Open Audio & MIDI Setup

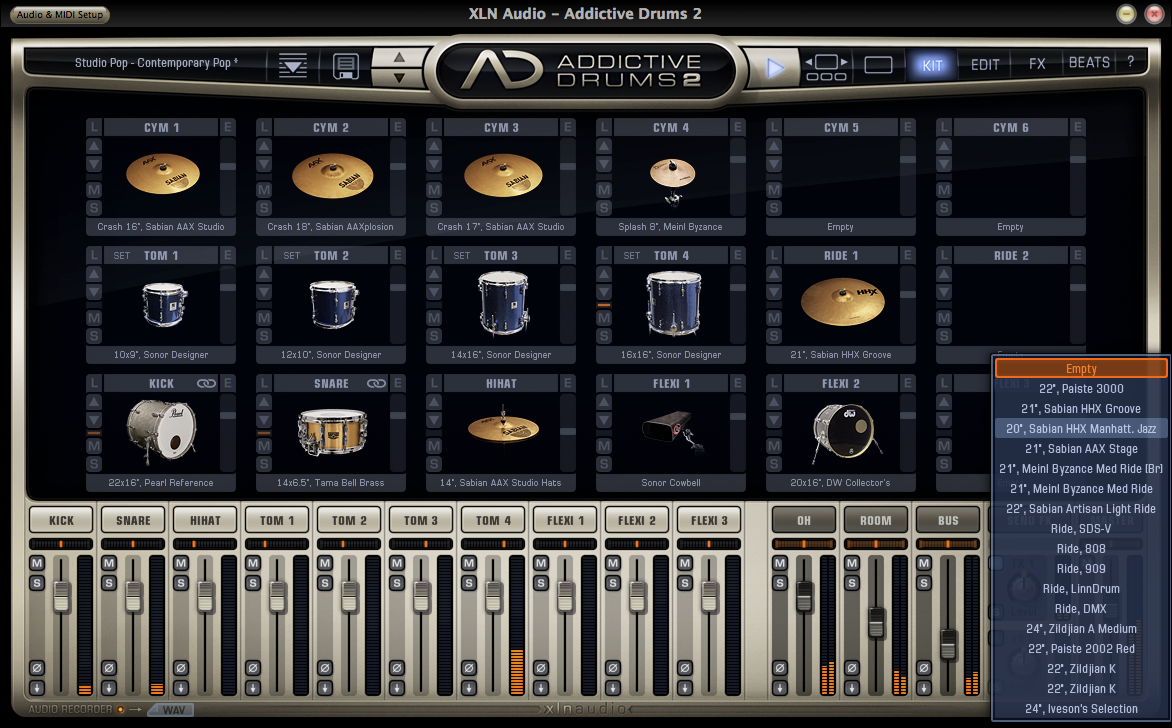point(60,14)
